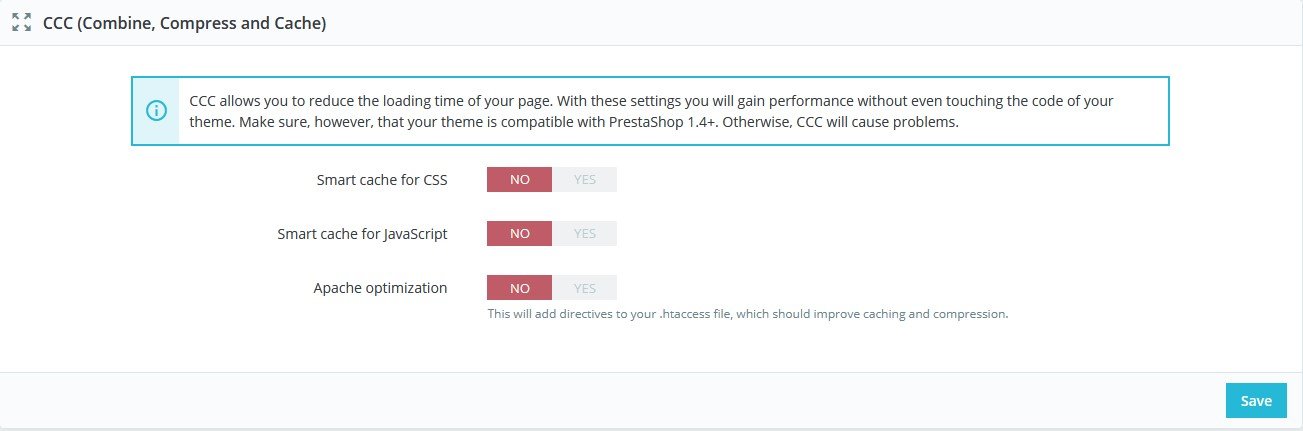1303x431 pixels.
Task: Click the info circle icon in the notice
Action: (x=156, y=111)
